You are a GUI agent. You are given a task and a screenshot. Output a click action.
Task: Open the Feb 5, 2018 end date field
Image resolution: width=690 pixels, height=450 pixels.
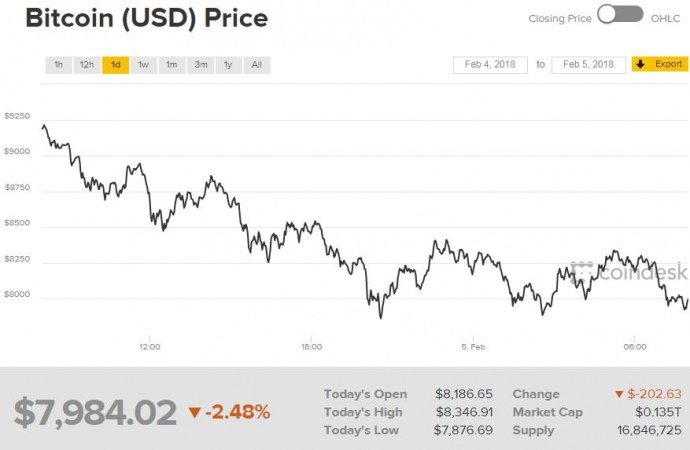point(588,65)
